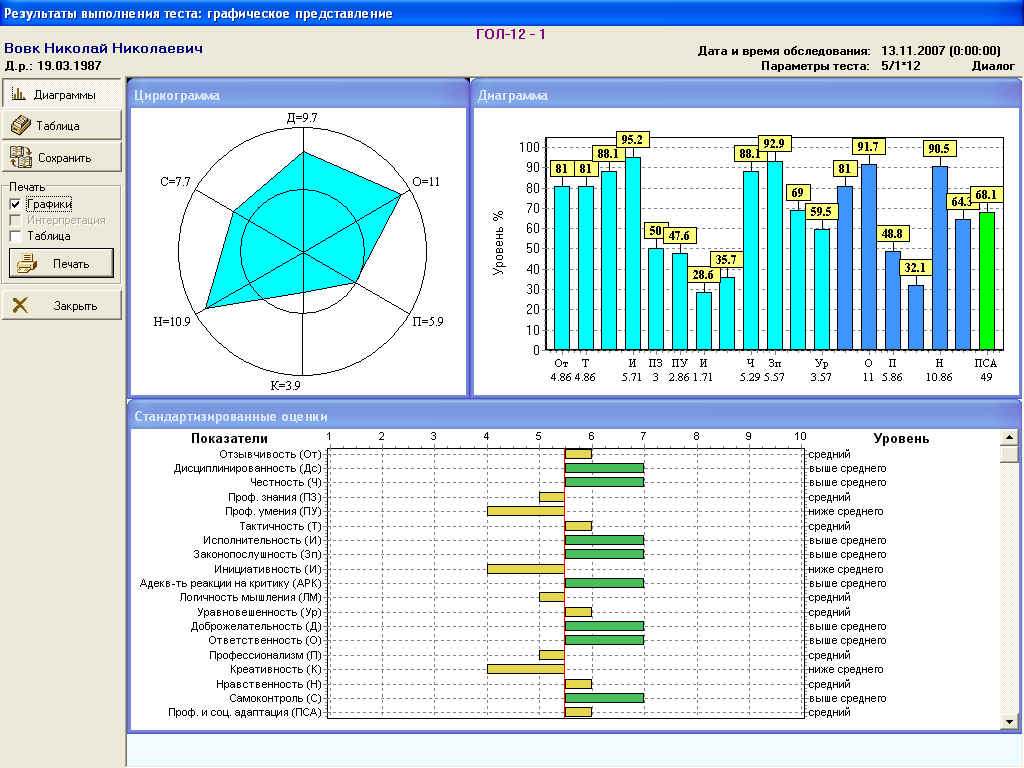Click the Отзывчивость (От) row label

point(270,454)
